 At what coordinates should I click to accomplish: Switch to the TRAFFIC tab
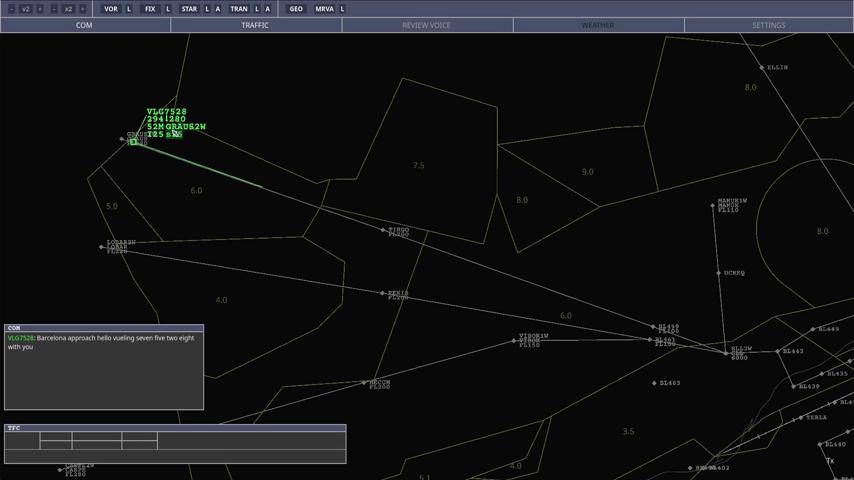(255, 25)
